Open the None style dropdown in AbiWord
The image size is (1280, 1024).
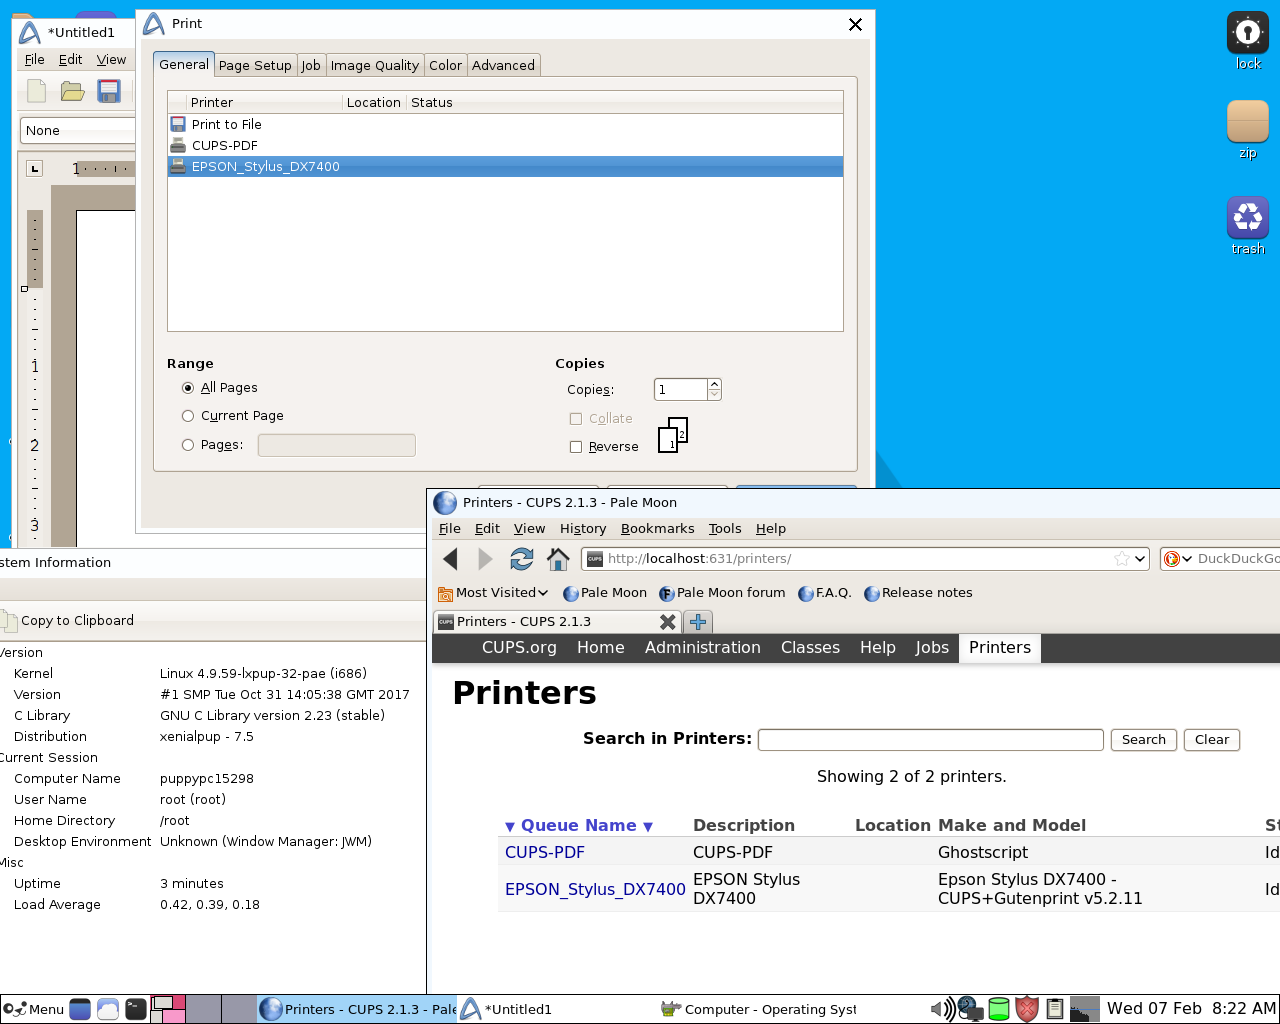click(78, 131)
